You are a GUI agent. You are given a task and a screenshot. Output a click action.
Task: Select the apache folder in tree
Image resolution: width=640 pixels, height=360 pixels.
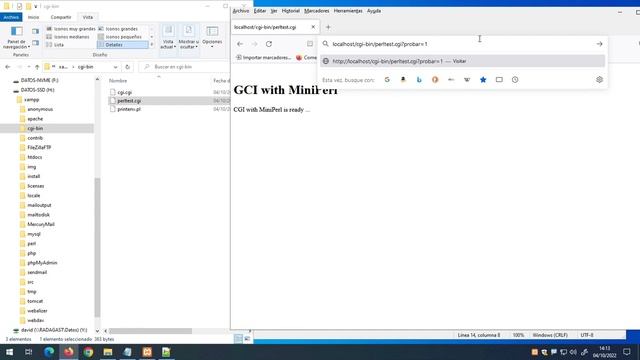[x=35, y=119]
